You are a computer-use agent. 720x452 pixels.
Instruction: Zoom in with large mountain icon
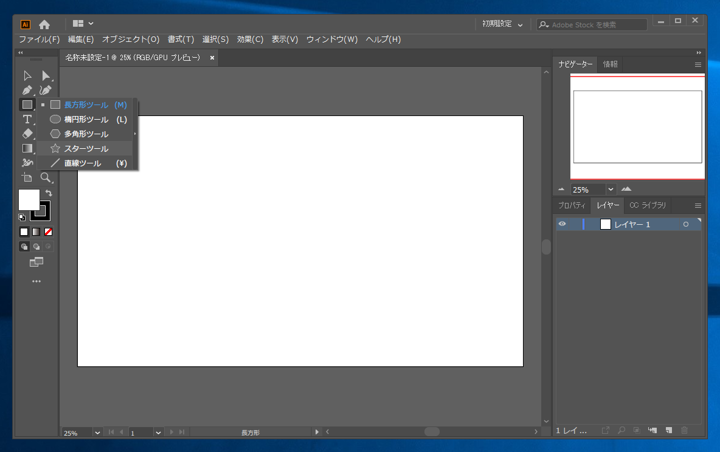tap(626, 189)
